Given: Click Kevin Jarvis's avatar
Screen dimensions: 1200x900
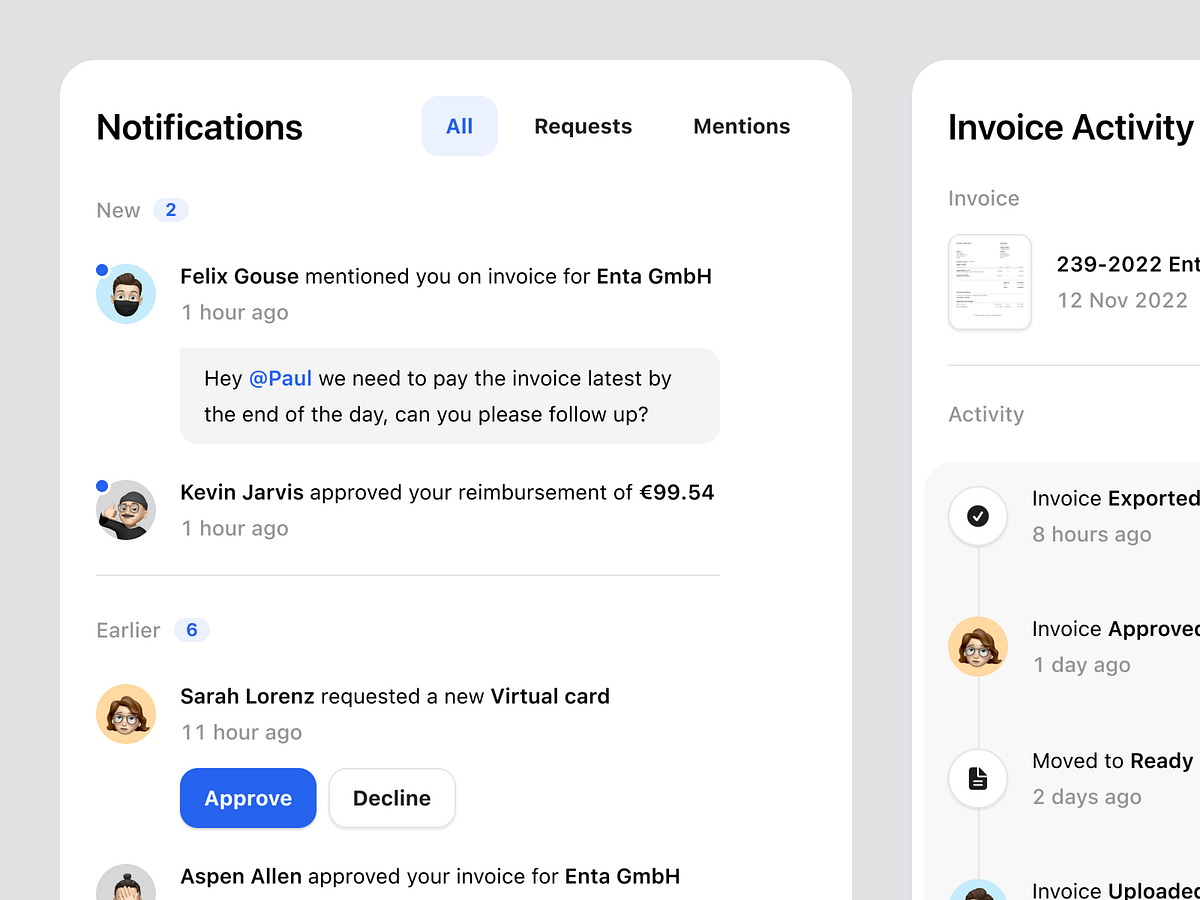Looking at the screenshot, I should [126, 509].
